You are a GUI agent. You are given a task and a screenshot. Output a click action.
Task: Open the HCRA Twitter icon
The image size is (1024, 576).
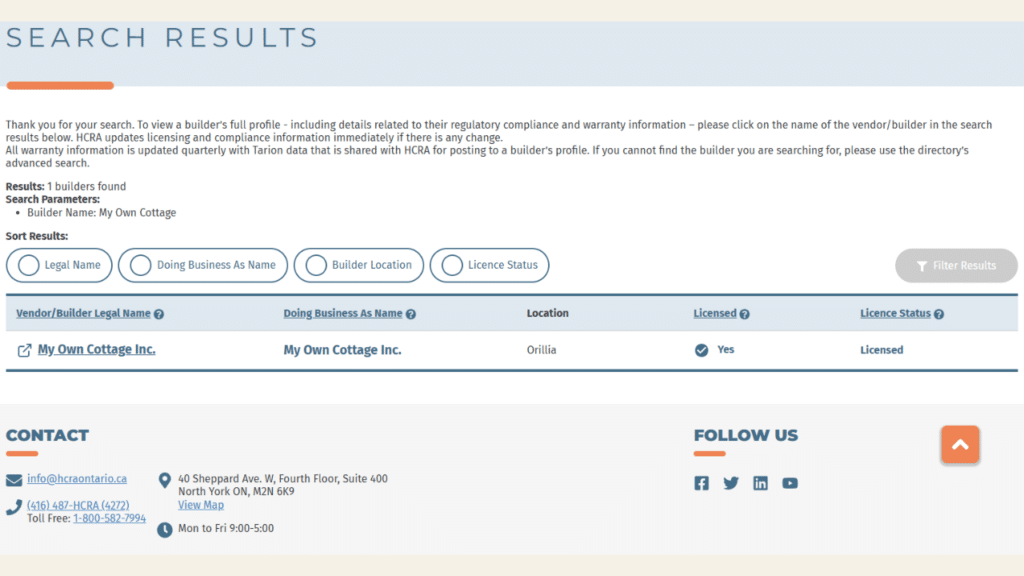pos(731,483)
